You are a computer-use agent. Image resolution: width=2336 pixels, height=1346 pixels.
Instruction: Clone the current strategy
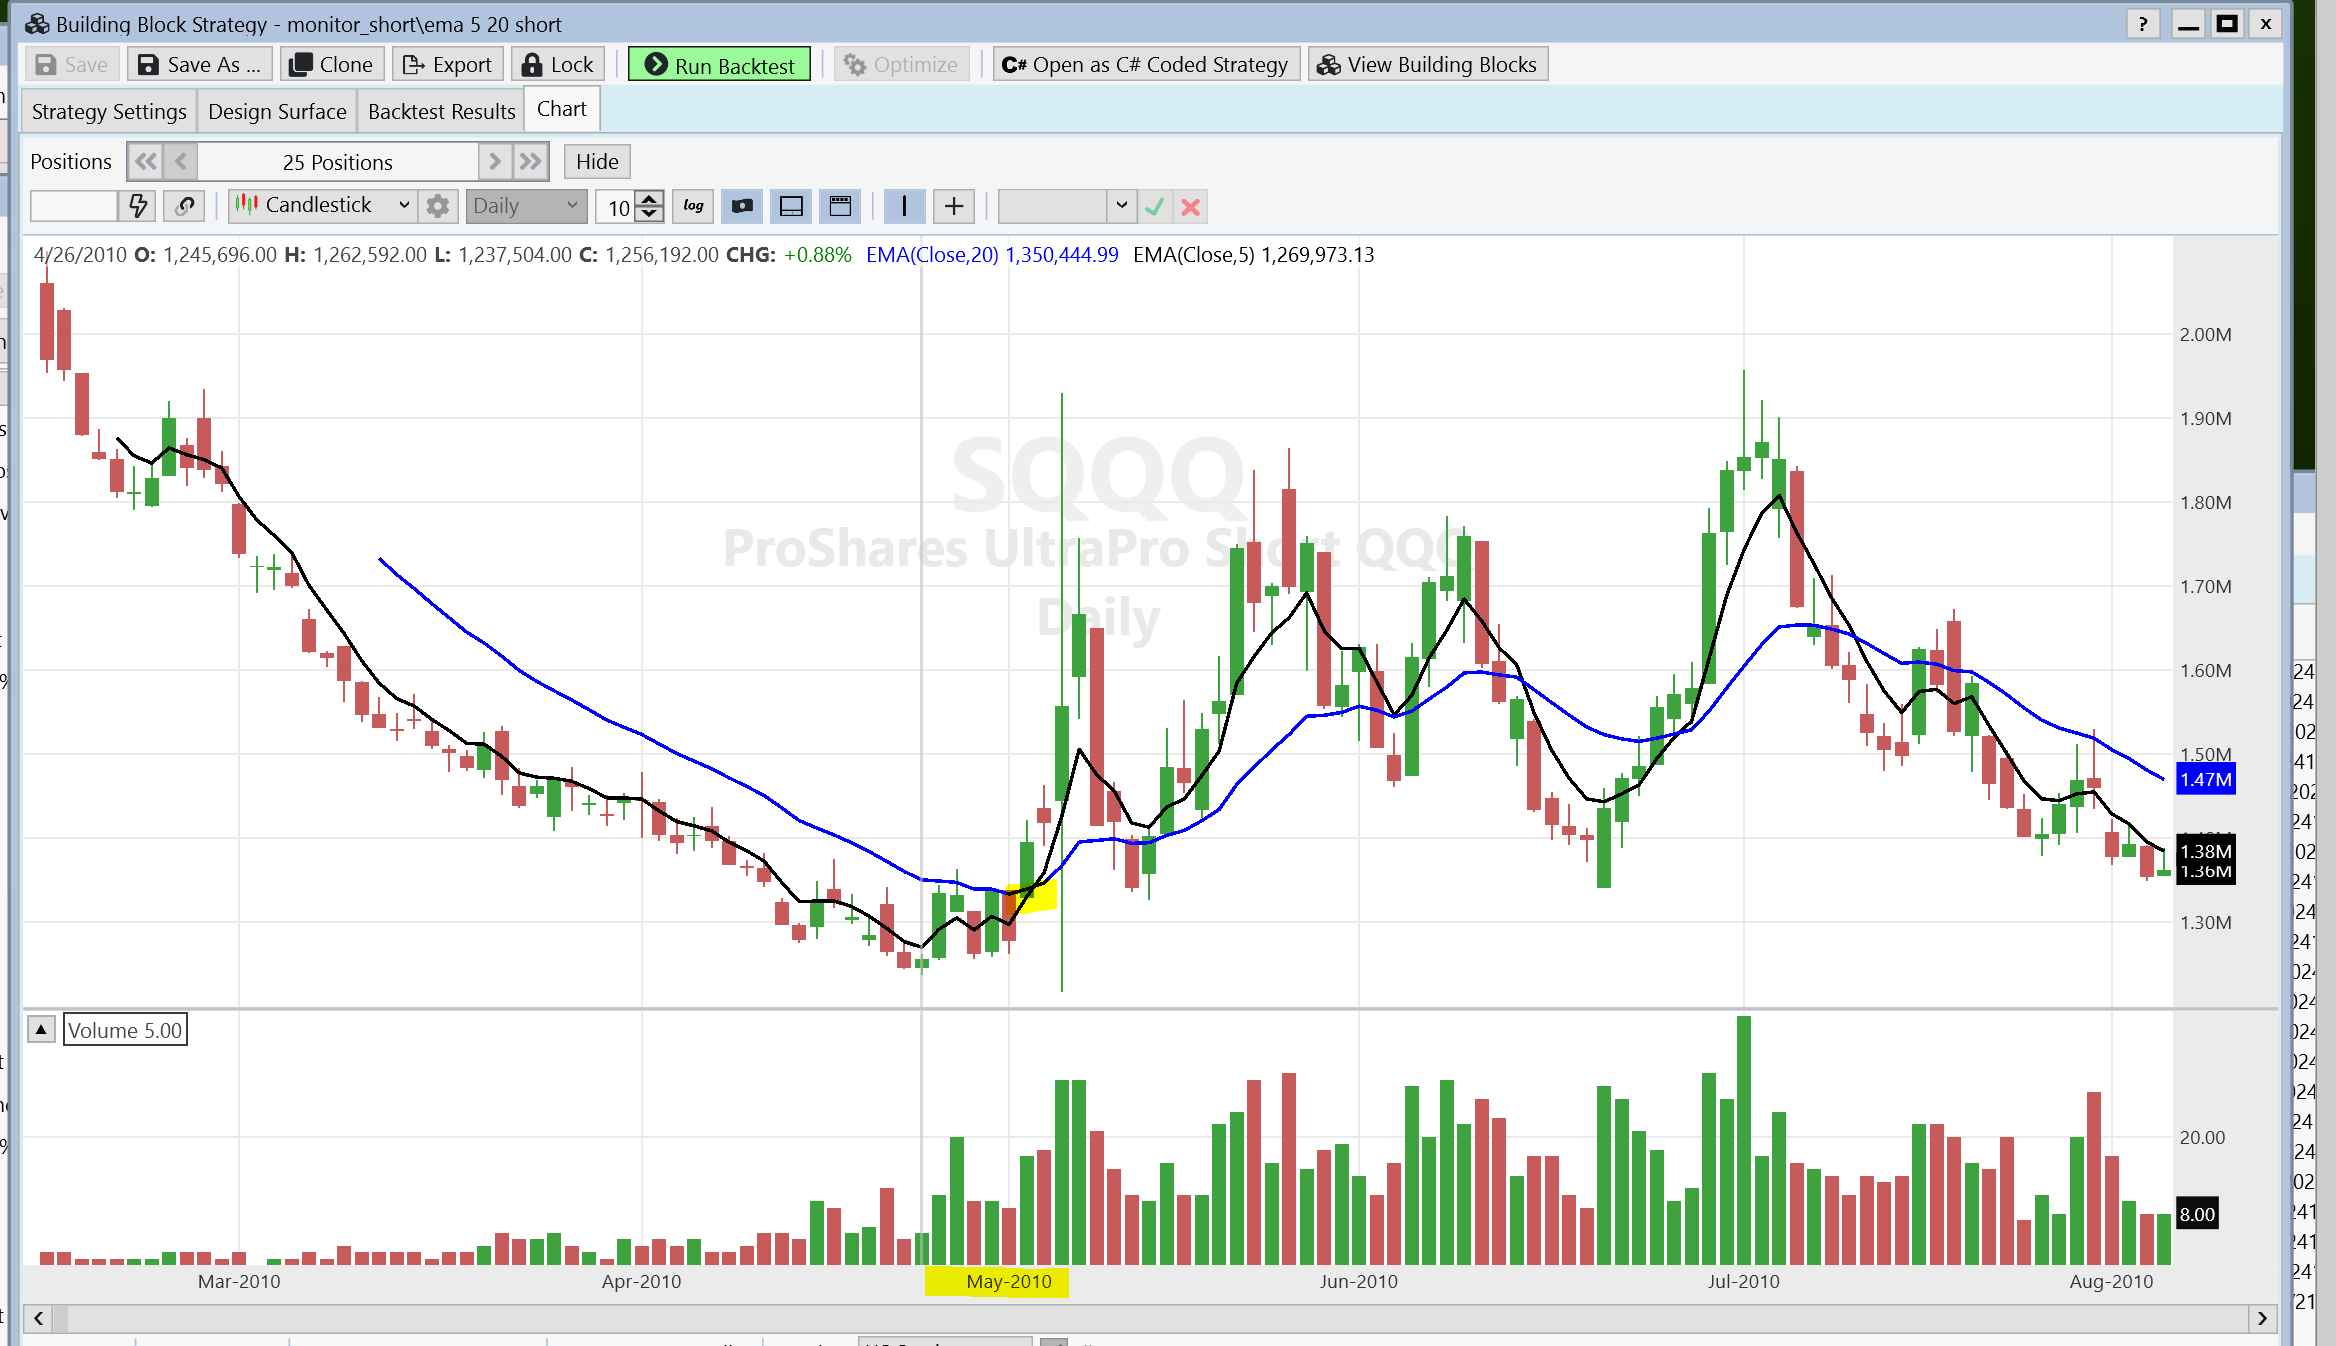332,65
